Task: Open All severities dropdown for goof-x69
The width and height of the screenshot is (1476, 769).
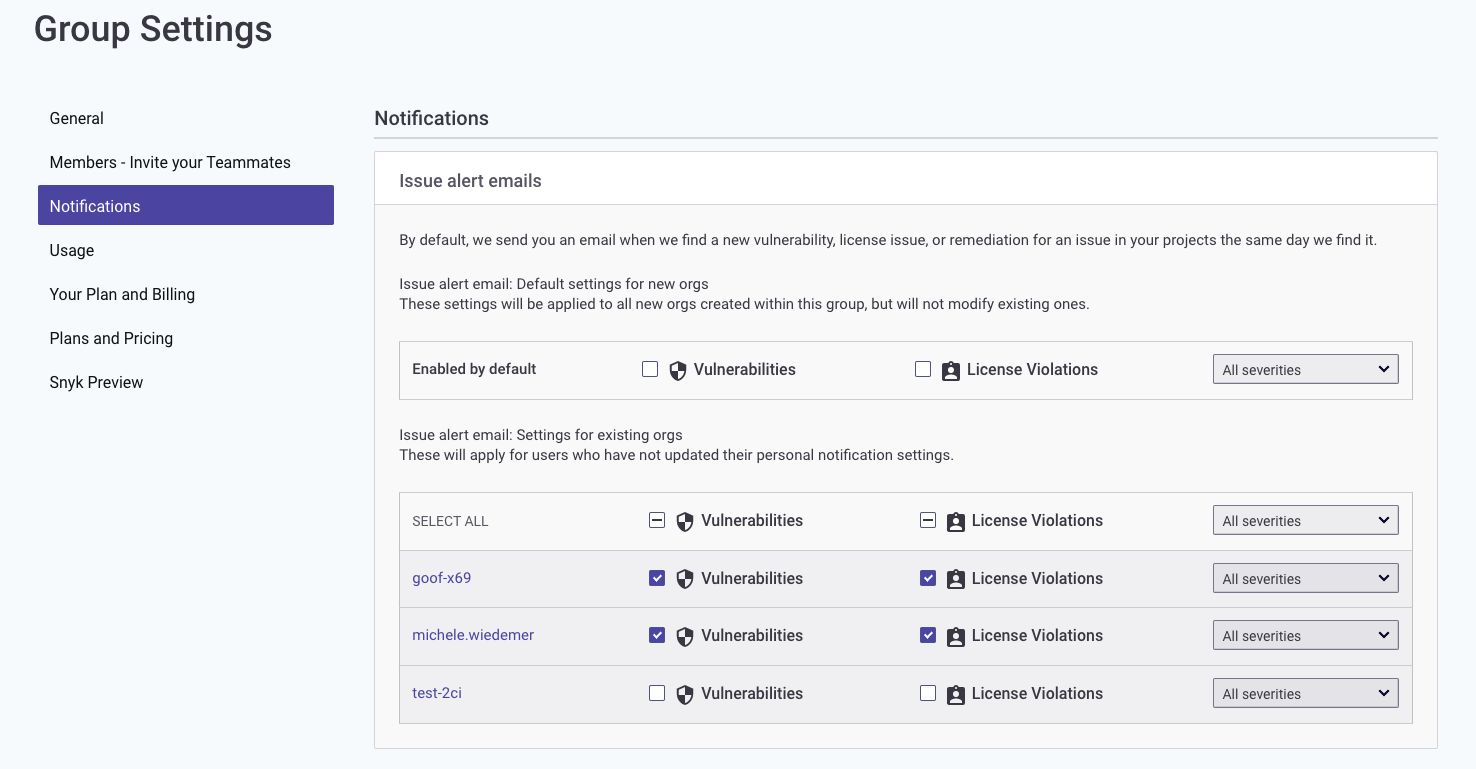Action: (1305, 578)
